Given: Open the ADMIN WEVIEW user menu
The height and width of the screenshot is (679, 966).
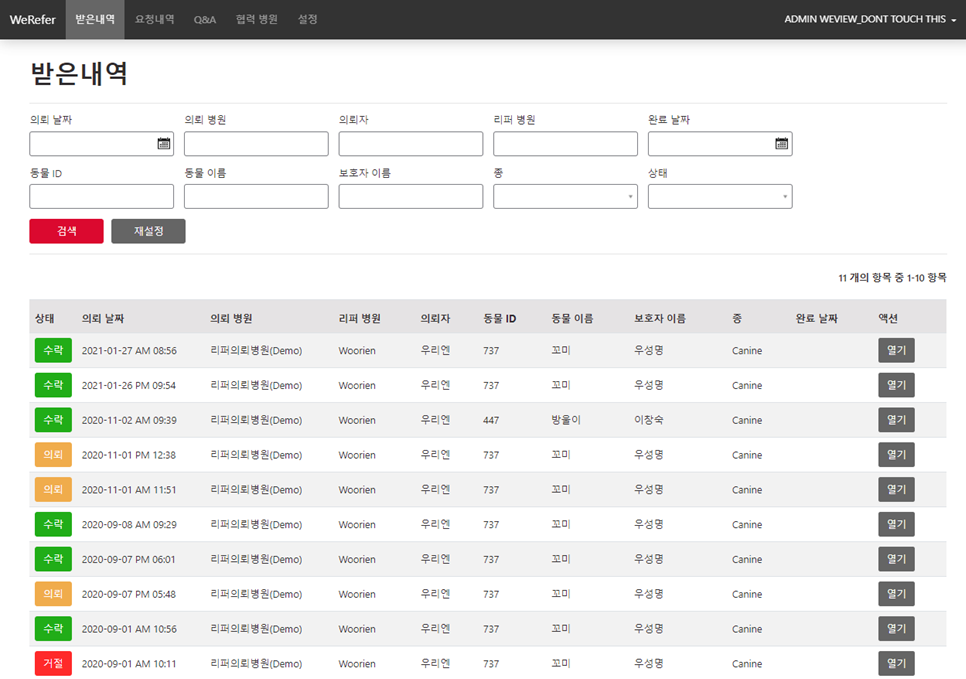Looking at the screenshot, I should pyautogui.click(x=870, y=19).
